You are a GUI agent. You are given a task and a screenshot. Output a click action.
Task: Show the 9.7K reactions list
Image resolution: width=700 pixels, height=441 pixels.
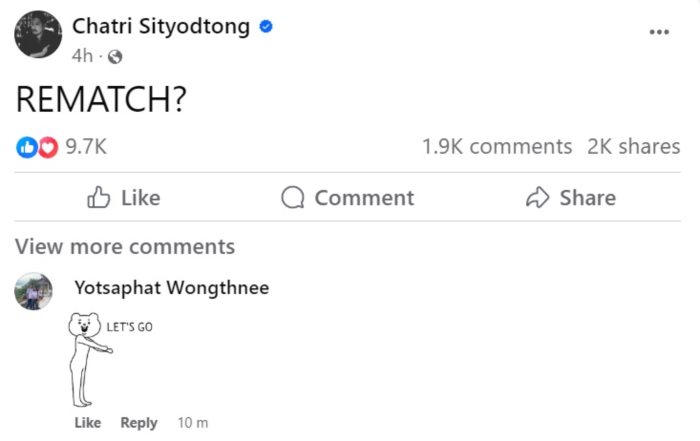tap(86, 147)
